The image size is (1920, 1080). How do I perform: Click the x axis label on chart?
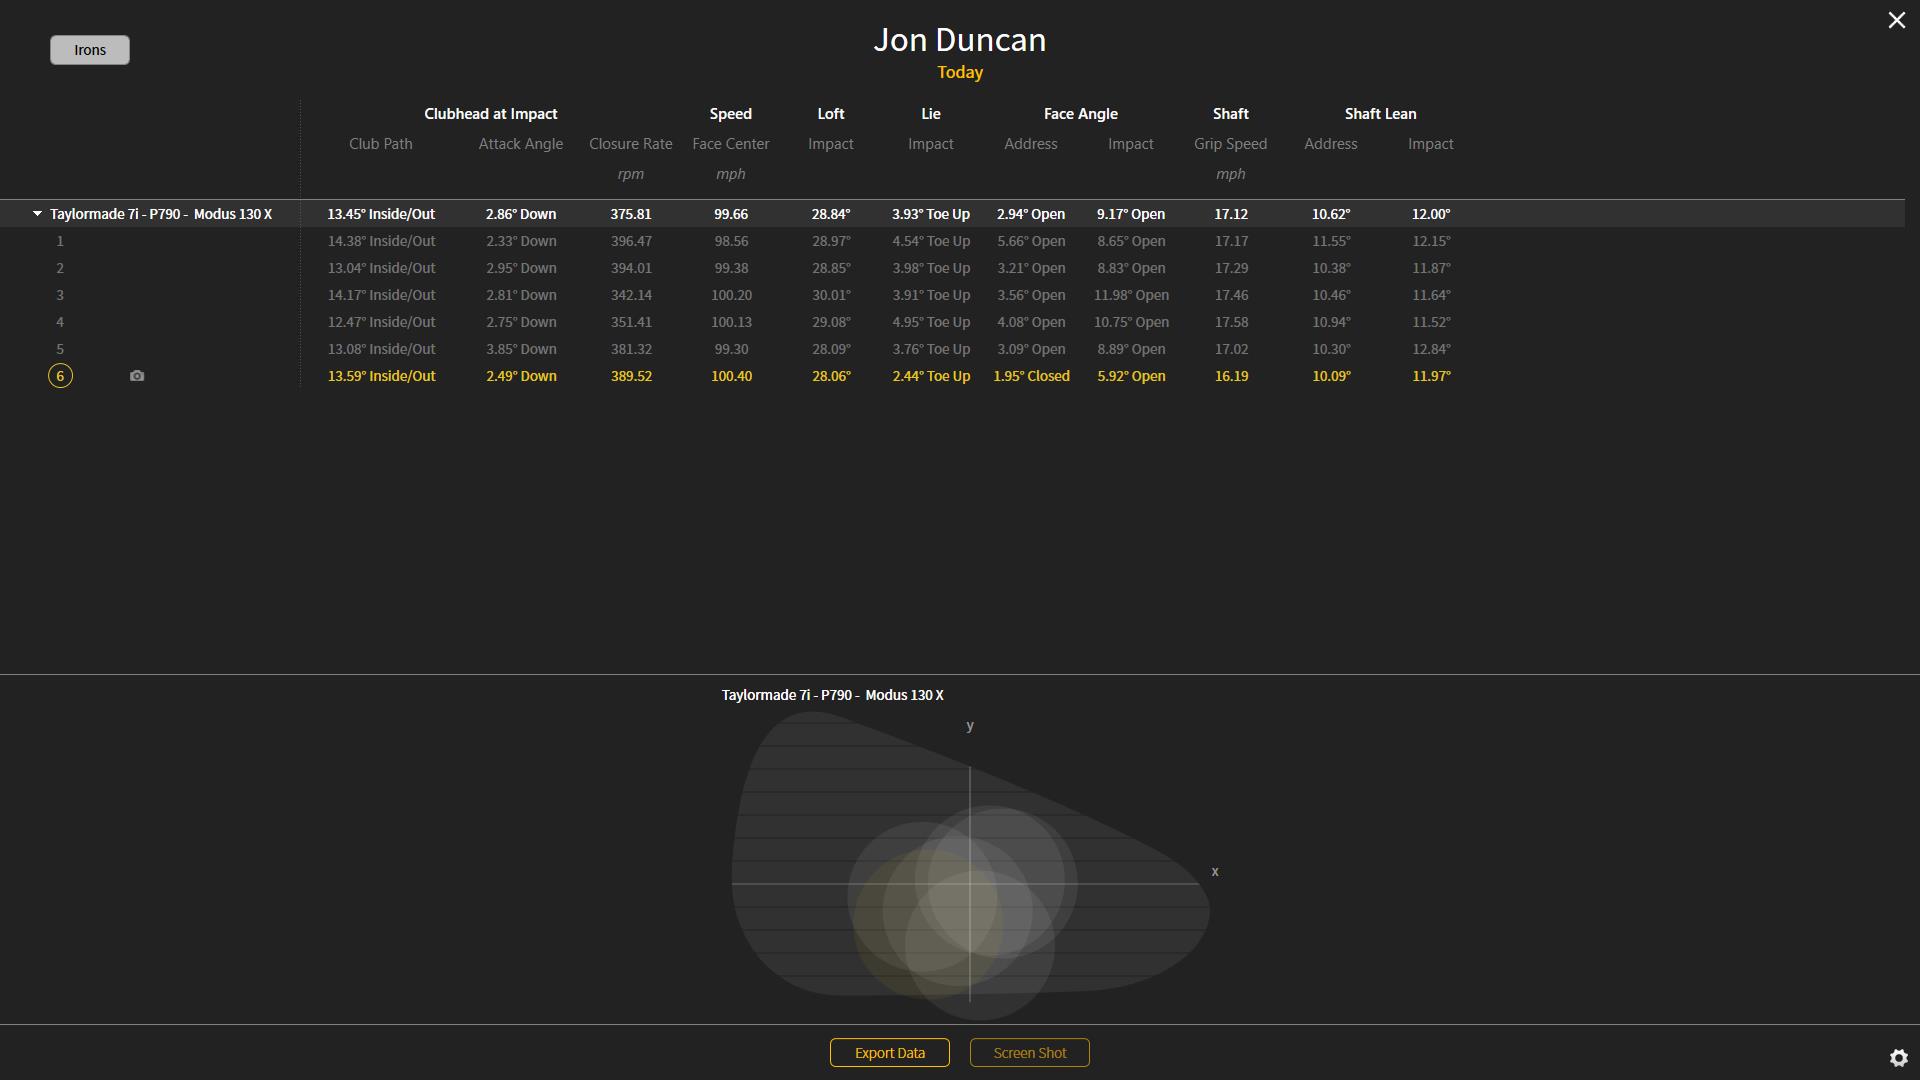(1215, 871)
